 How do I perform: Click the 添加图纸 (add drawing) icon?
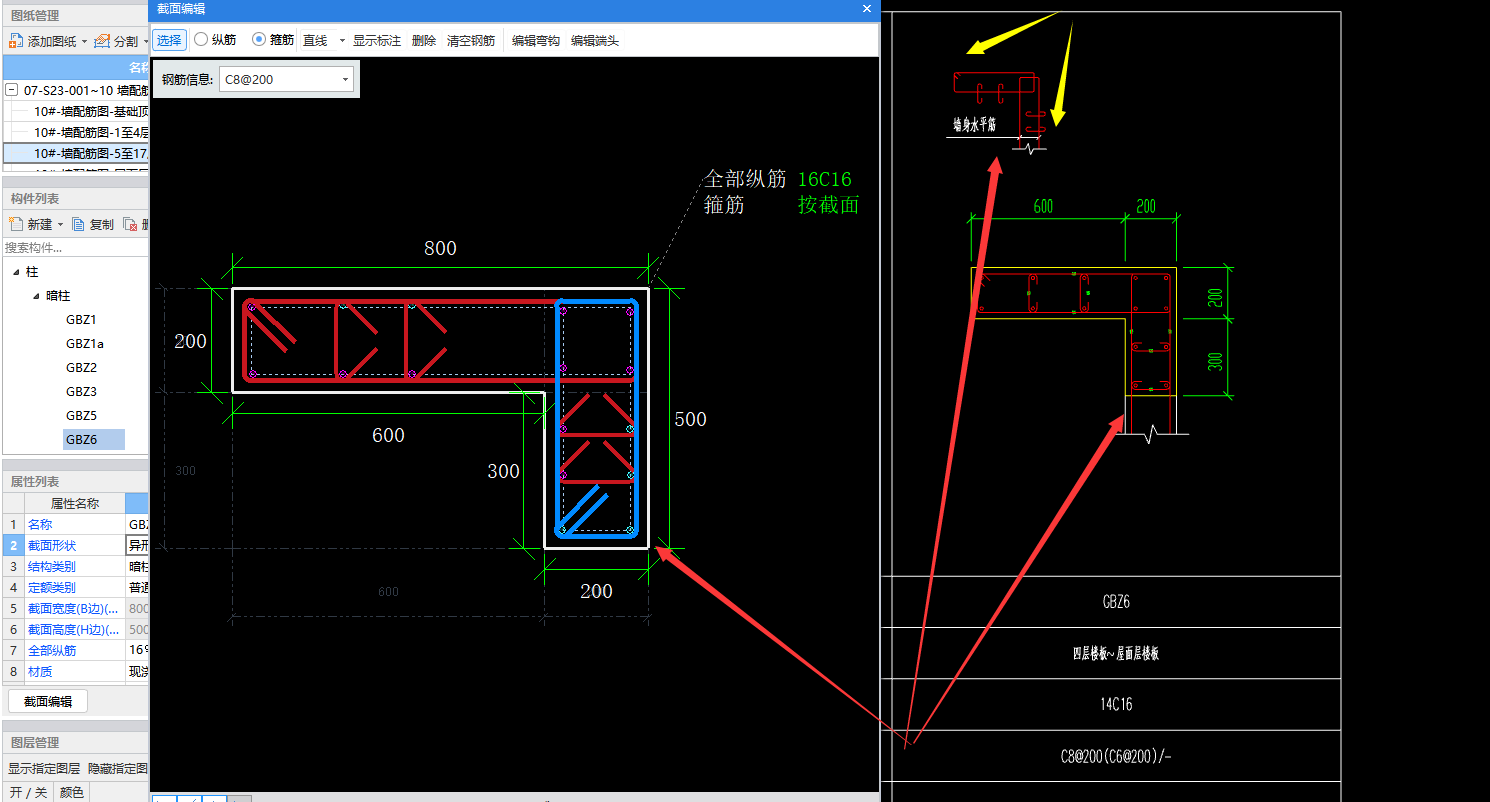coord(15,41)
